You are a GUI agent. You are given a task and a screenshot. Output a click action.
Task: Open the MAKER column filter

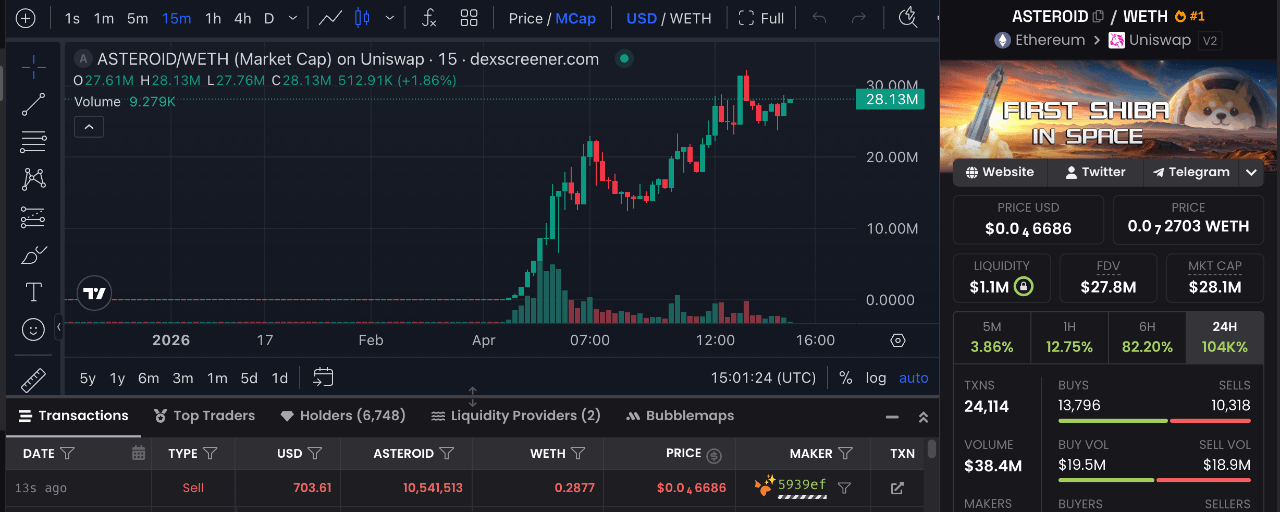tap(845, 453)
